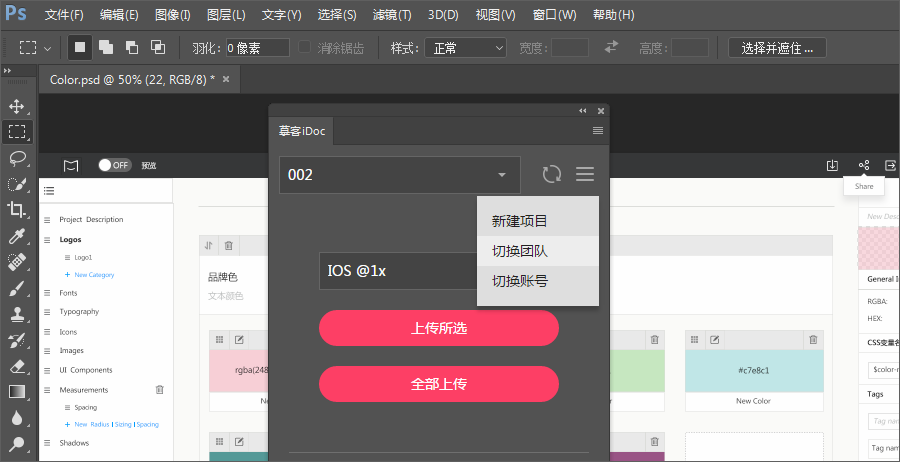This screenshot has height=462, width=900.
Task: Click trash icon on #c7e8c1 card
Action: 813,340
